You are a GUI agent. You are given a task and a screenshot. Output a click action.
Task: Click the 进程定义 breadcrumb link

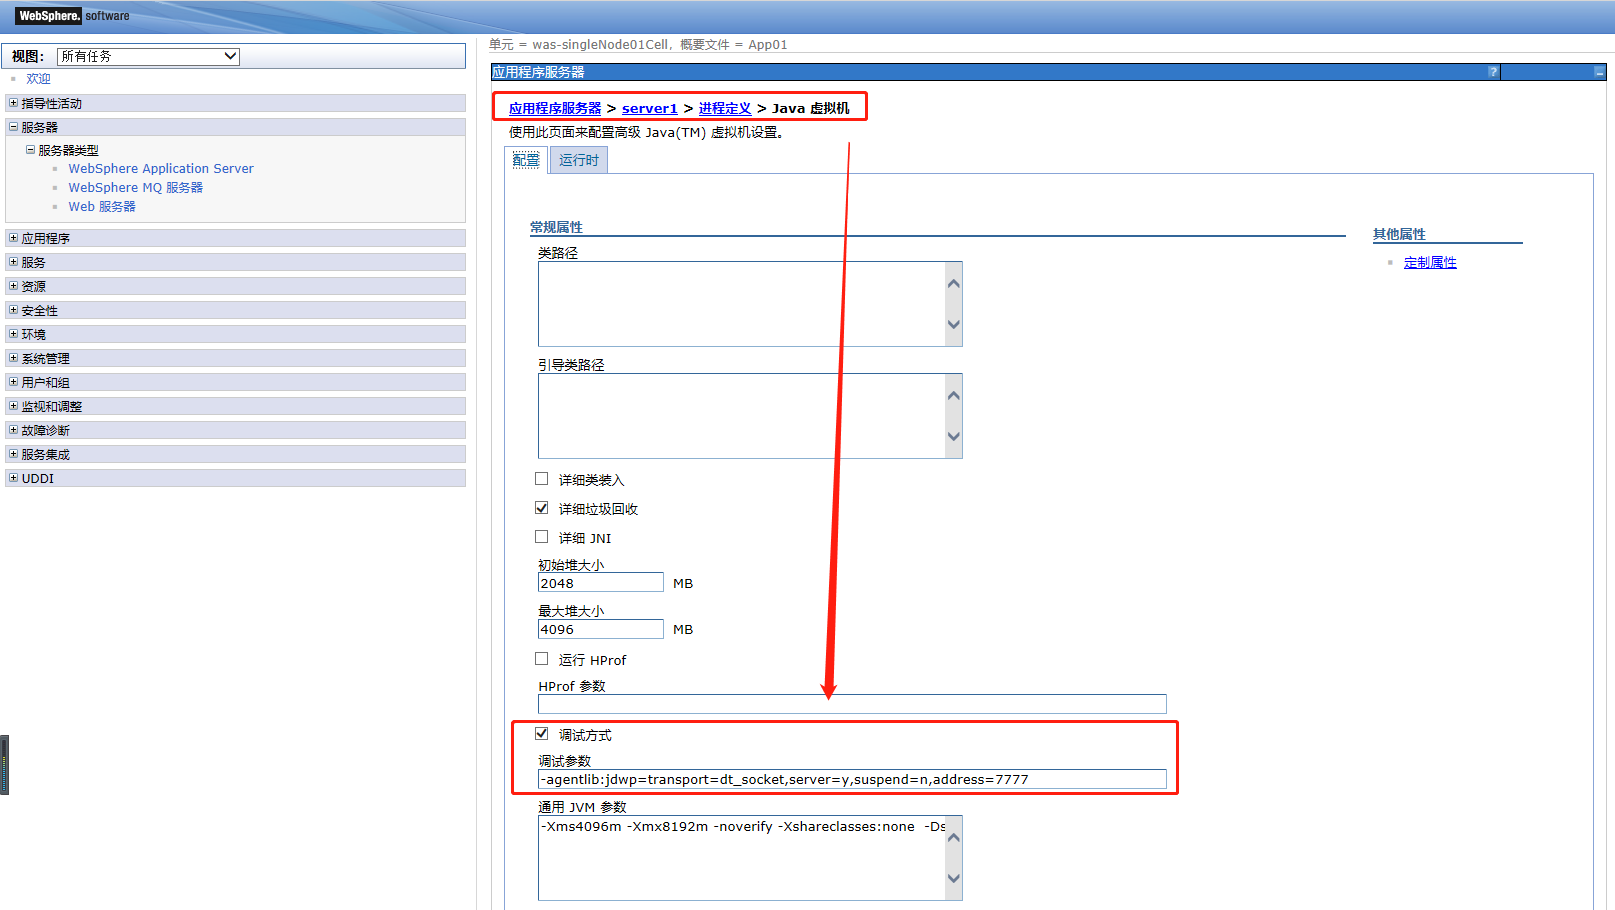point(725,108)
